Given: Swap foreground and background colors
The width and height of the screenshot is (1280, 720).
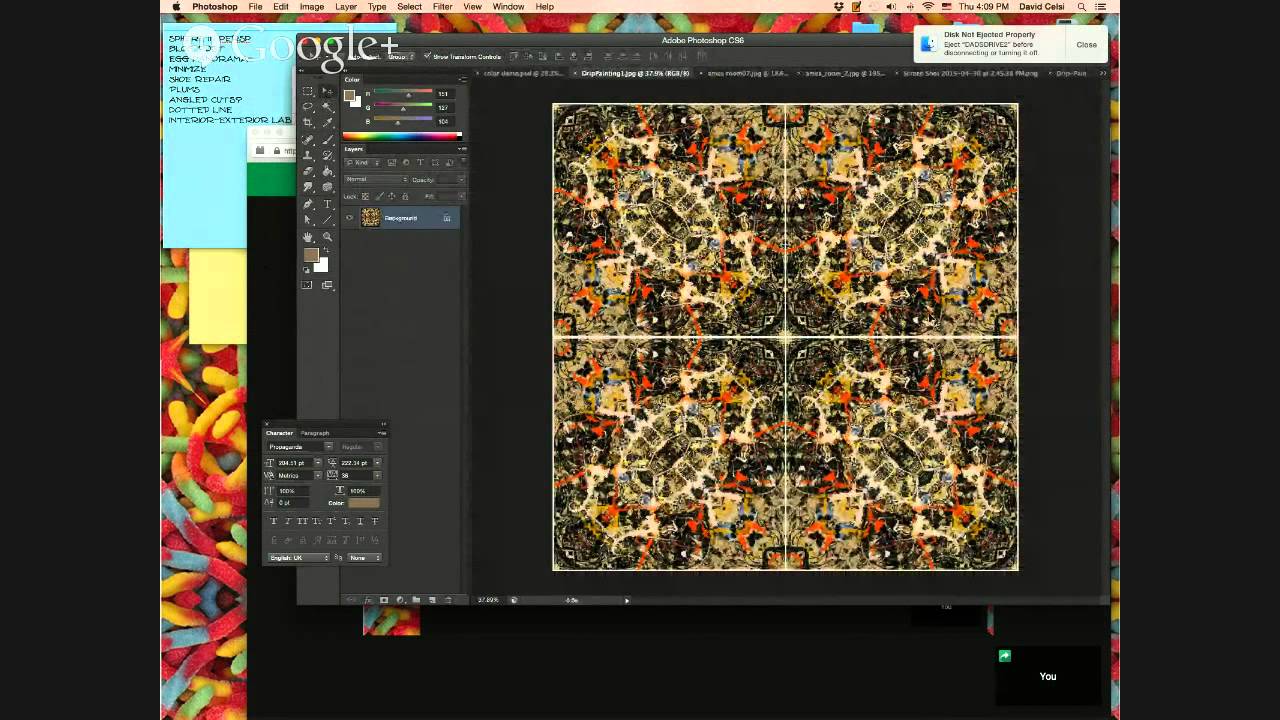Looking at the screenshot, I should tap(327, 249).
